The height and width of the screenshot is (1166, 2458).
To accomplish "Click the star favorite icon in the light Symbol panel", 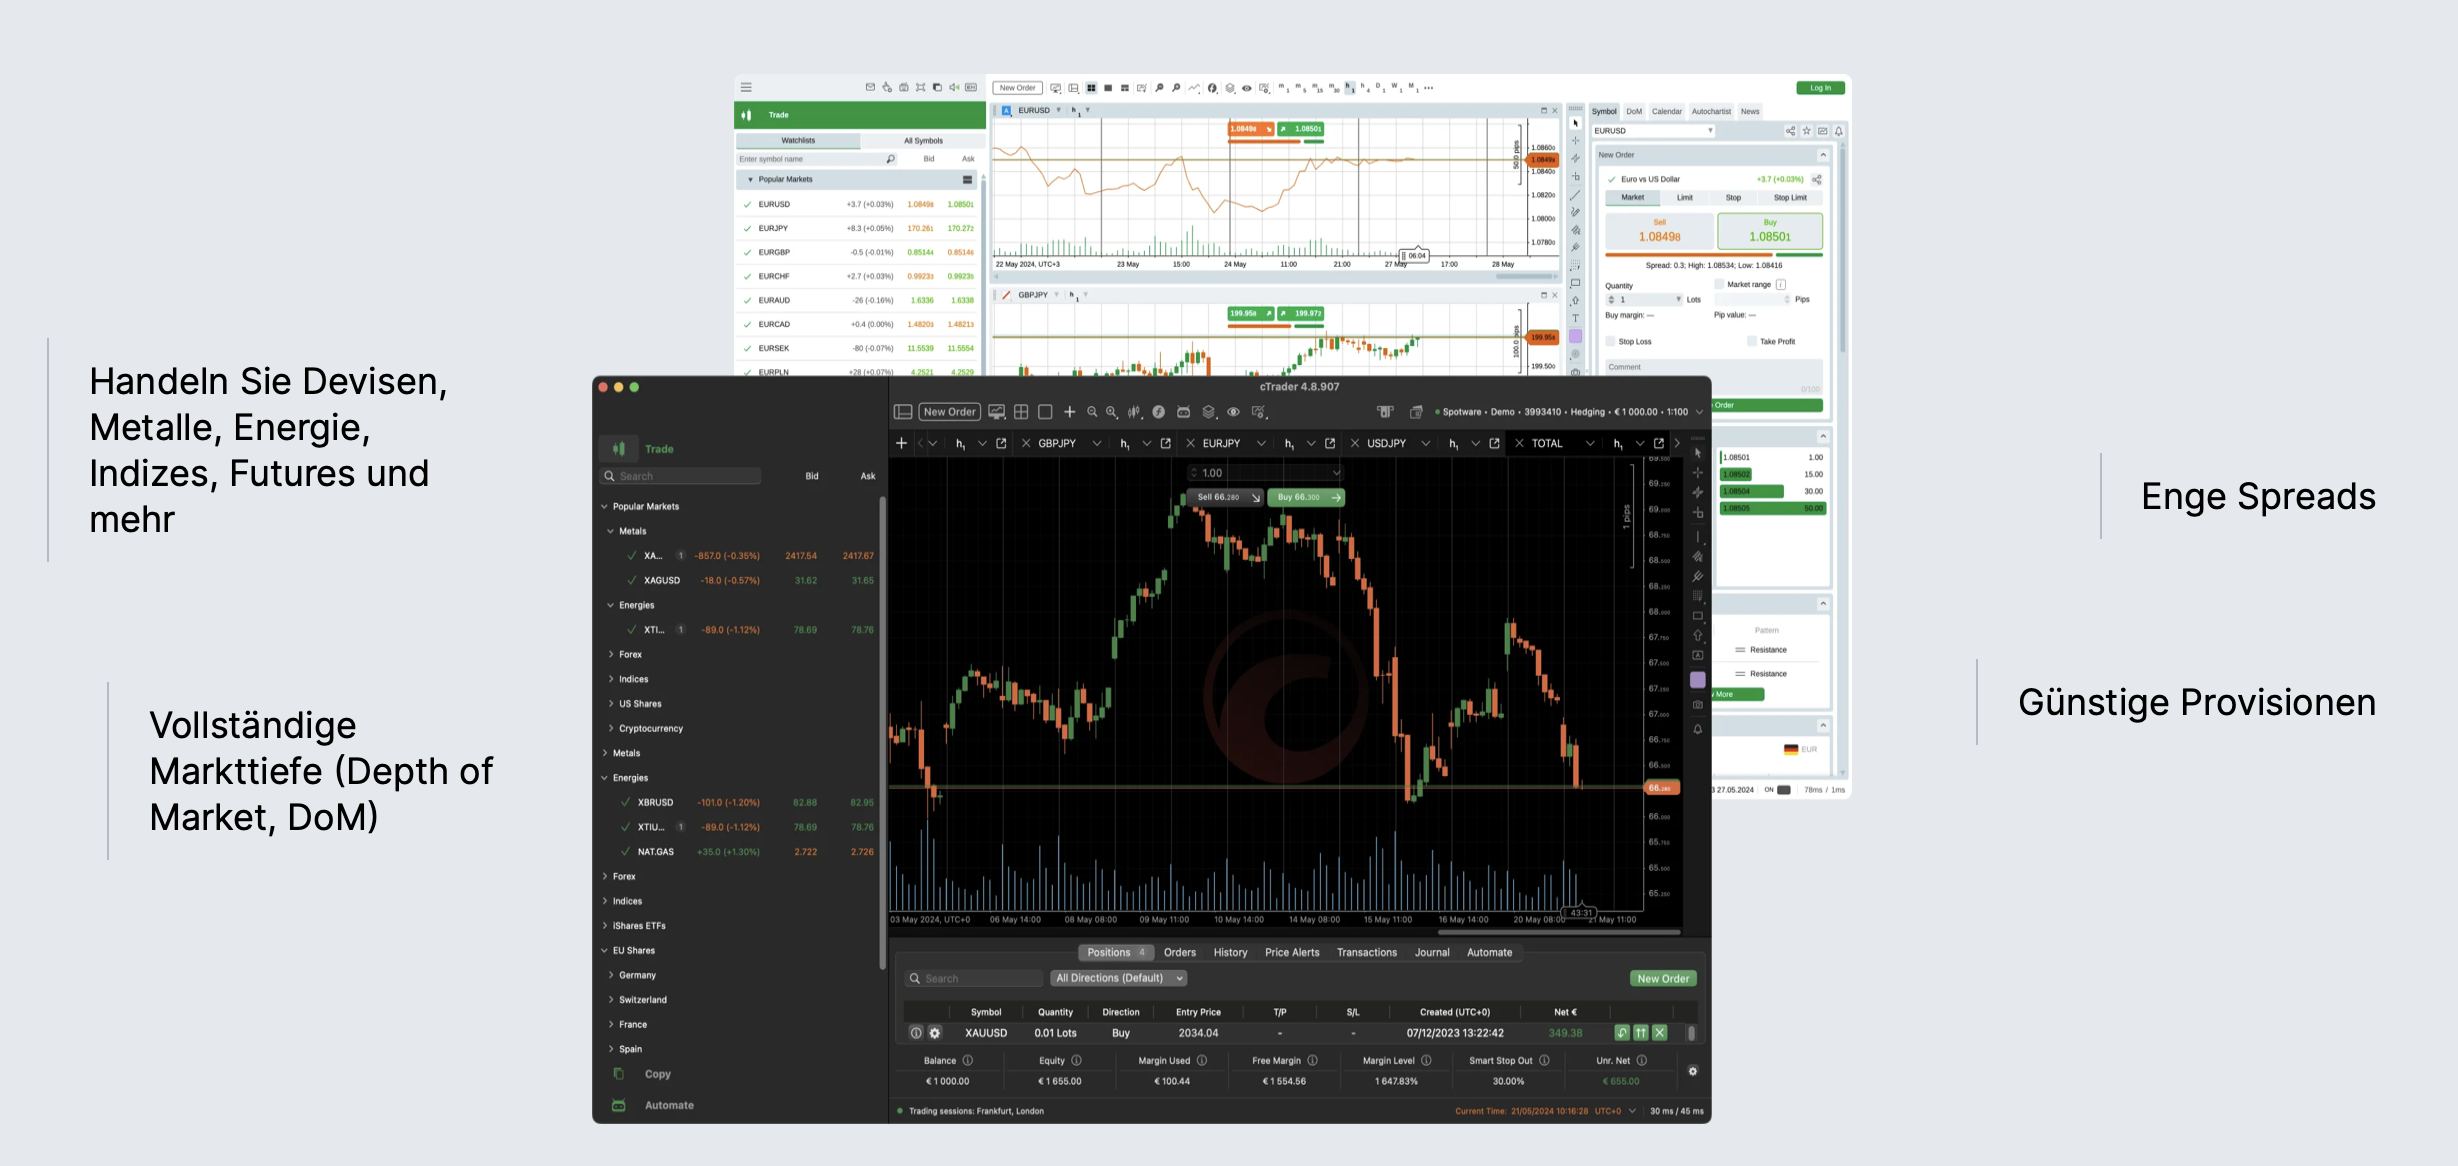I will (x=1807, y=131).
